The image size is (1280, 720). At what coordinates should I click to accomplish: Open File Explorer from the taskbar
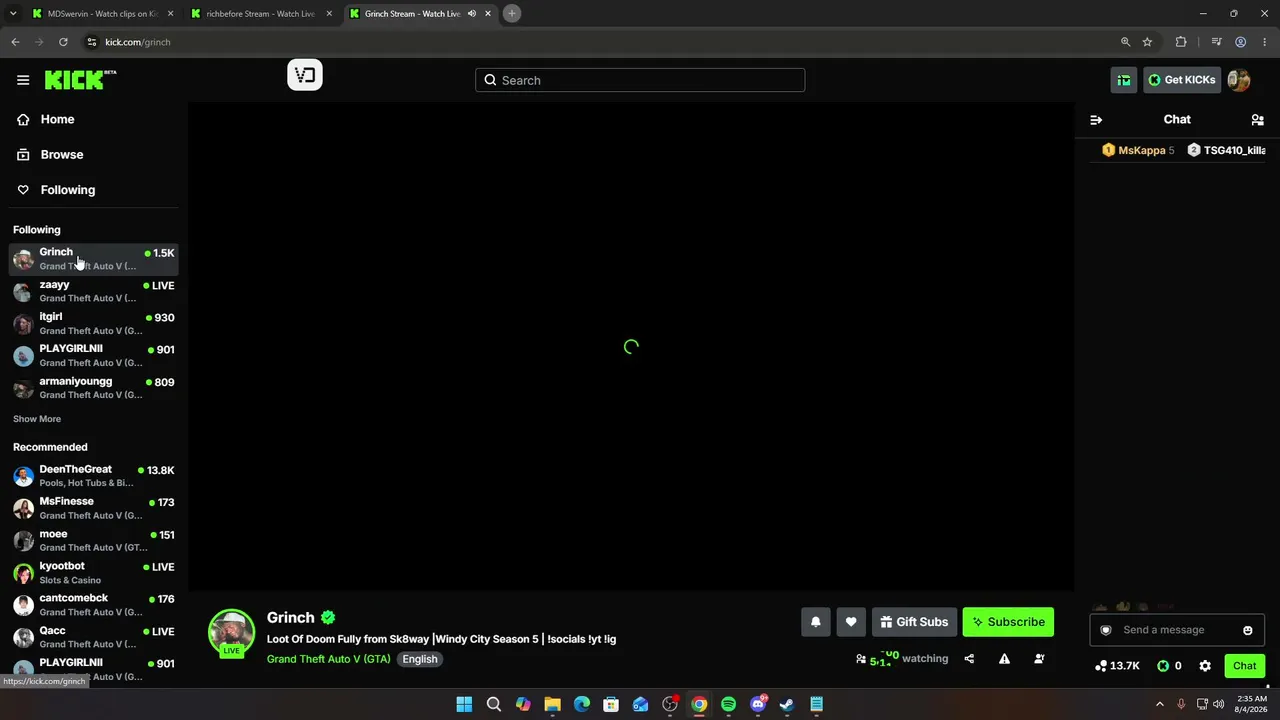click(552, 705)
